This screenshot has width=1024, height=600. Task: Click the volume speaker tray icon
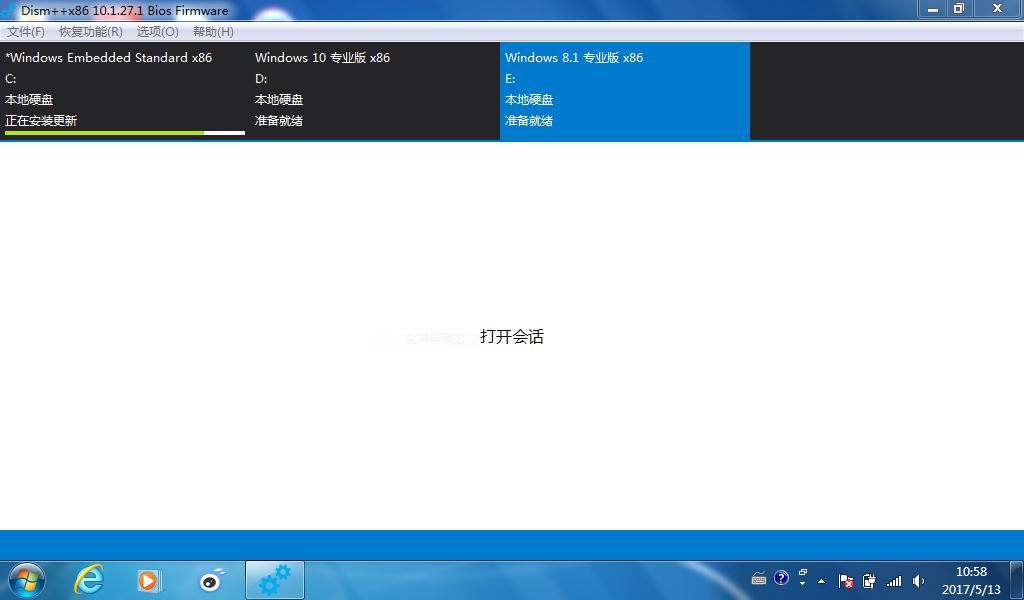coord(918,581)
